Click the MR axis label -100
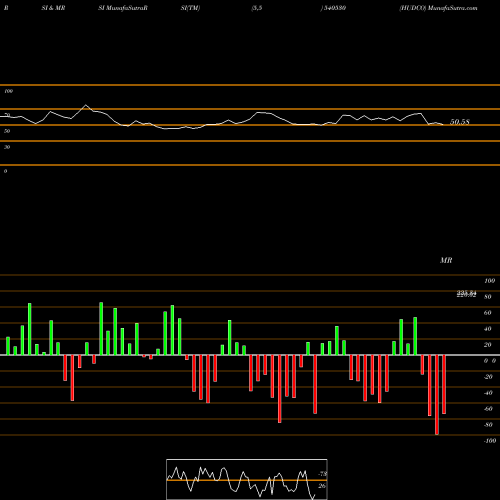This screenshot has height=500, width=500. (489, 441)
